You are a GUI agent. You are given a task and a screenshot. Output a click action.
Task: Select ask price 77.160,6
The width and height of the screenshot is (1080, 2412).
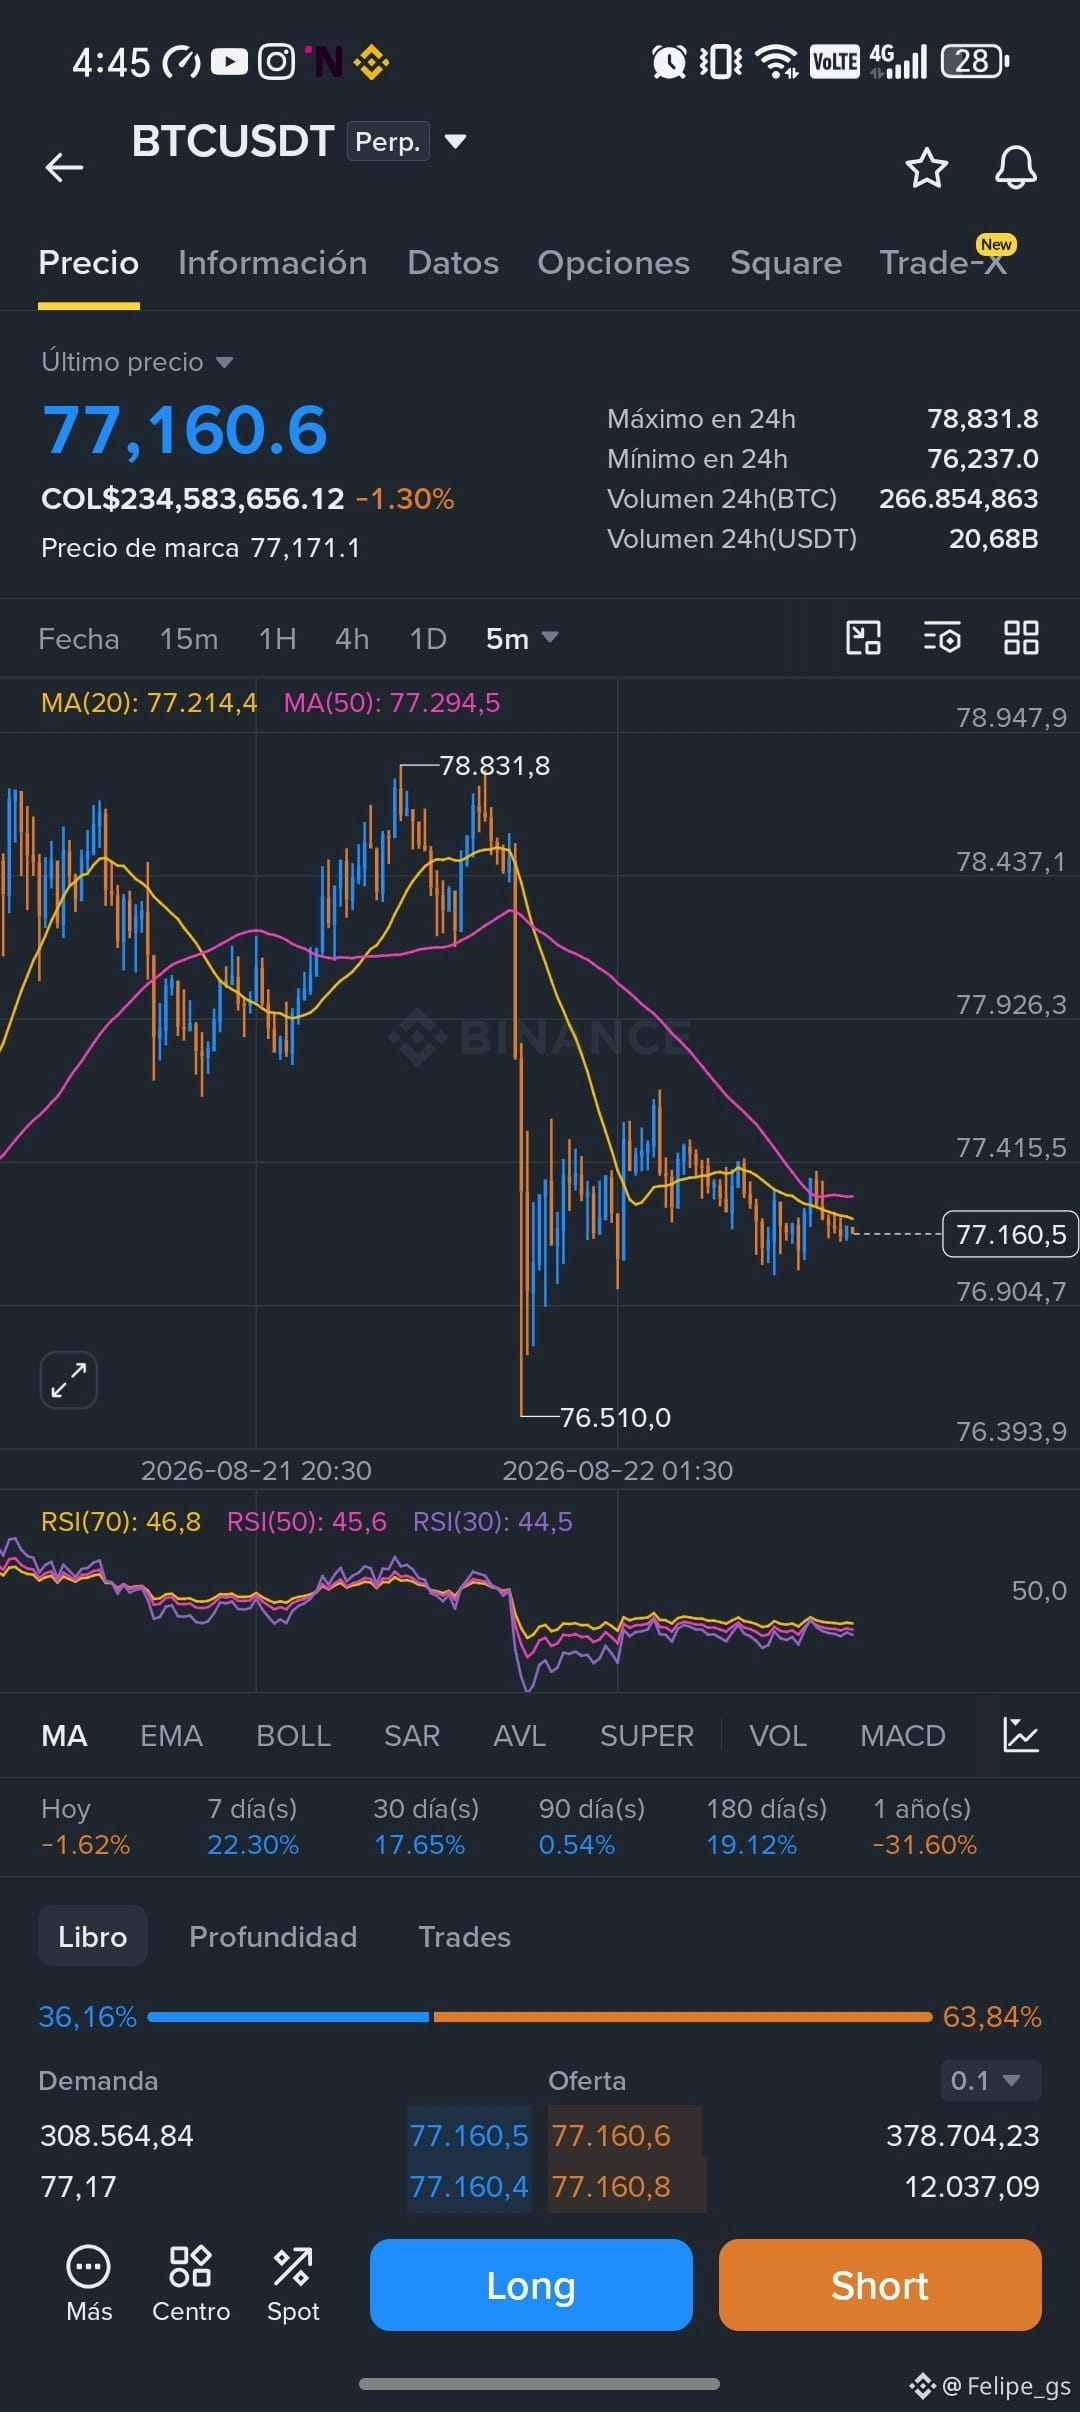tap(611, 2135)
